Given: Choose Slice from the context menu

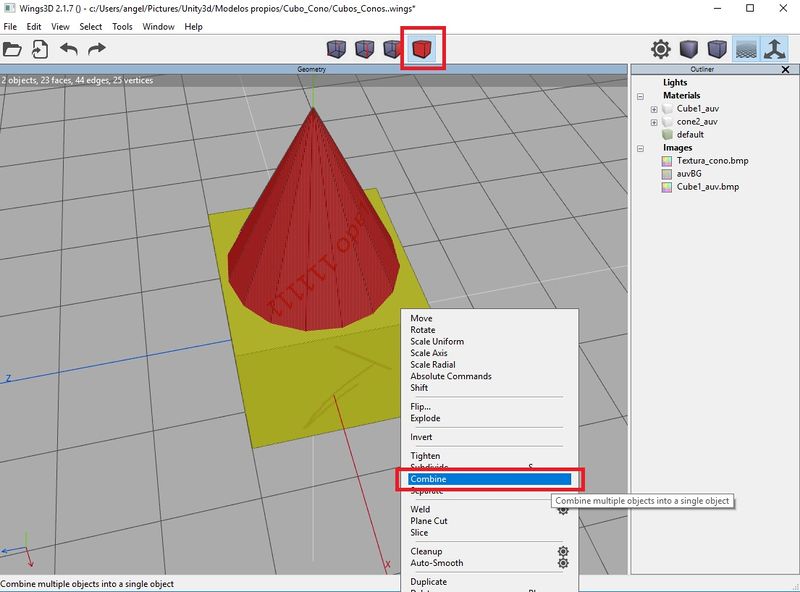Looking at the screenshot, I should (x=419, y=533).
